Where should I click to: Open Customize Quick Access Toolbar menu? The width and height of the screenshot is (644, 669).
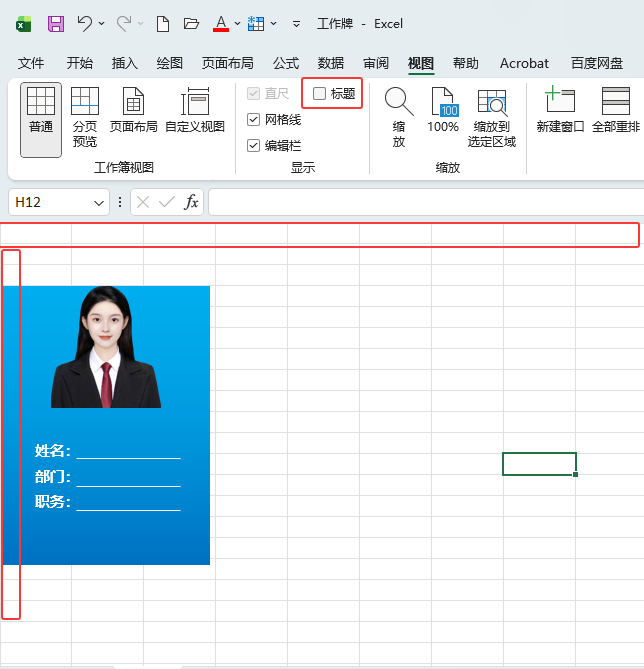pos(296,24)
